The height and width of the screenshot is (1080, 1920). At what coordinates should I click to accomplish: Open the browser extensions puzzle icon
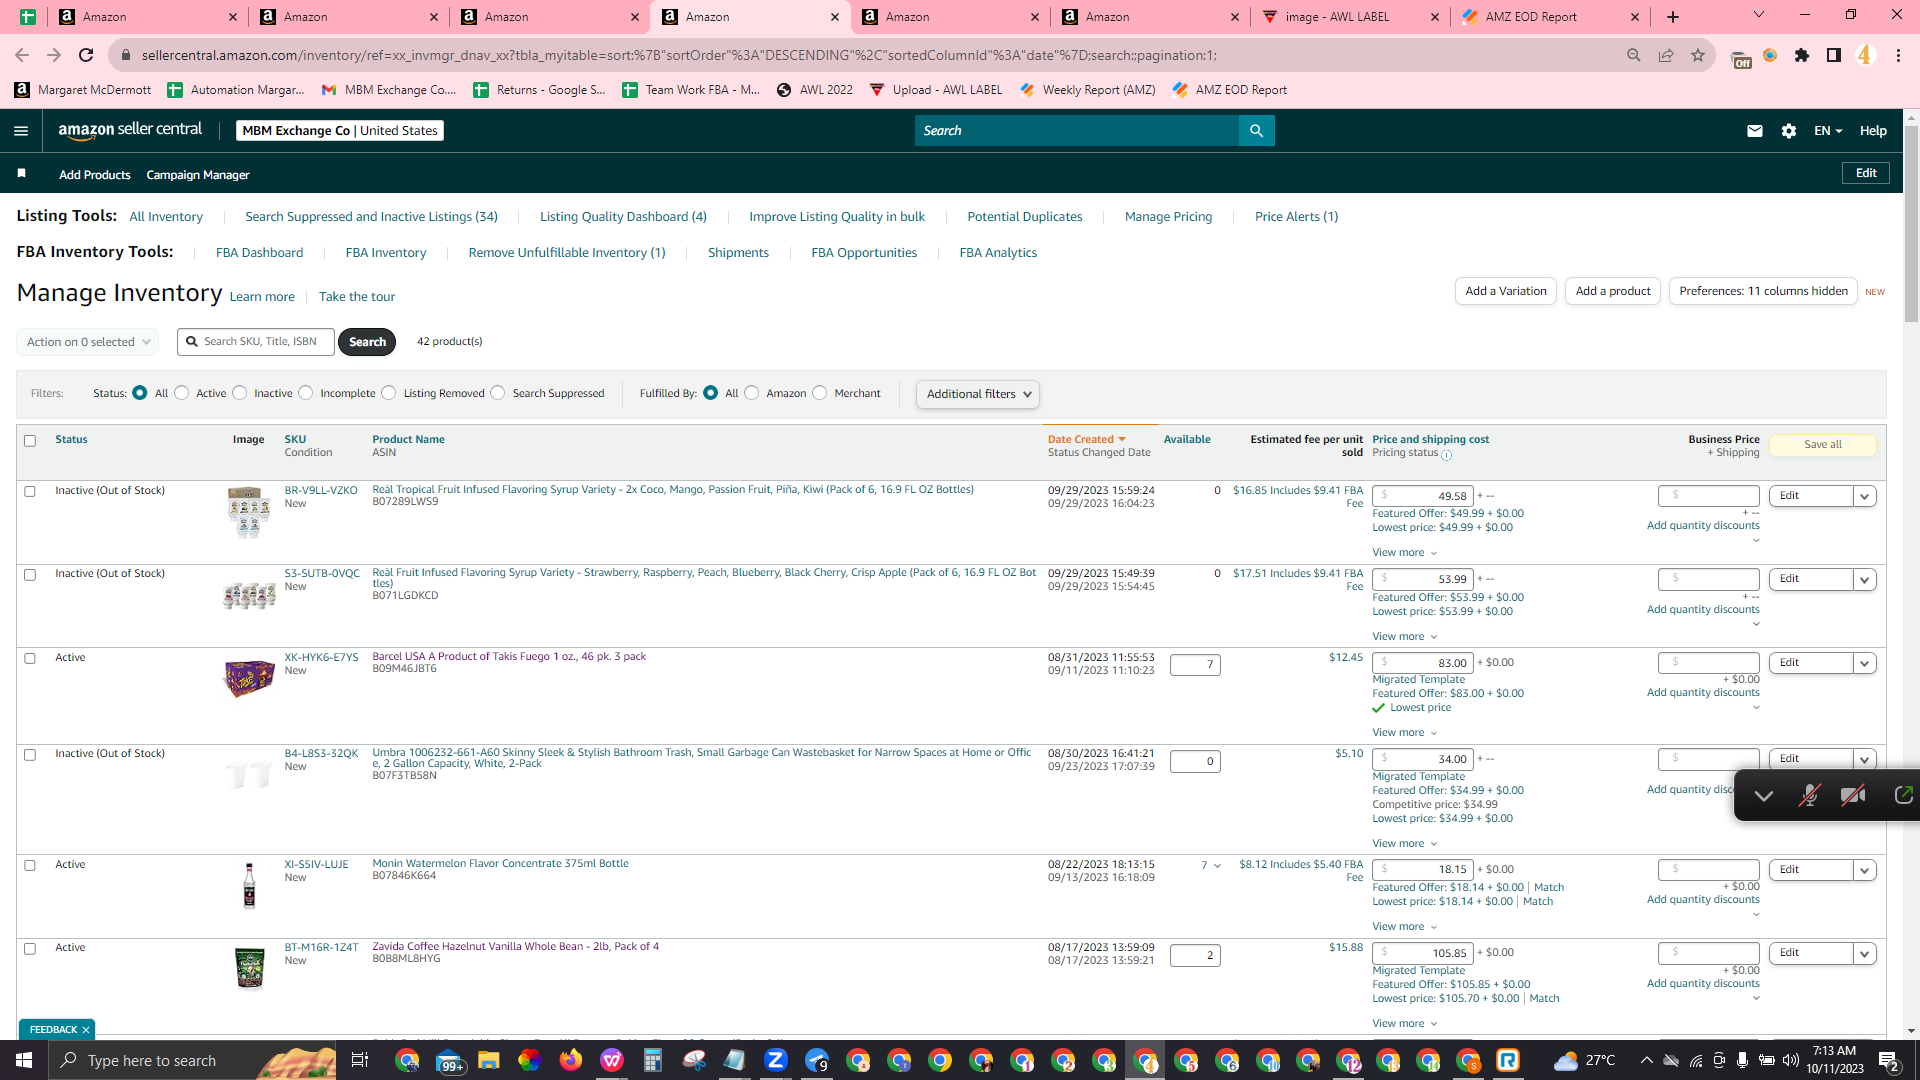1802,55
